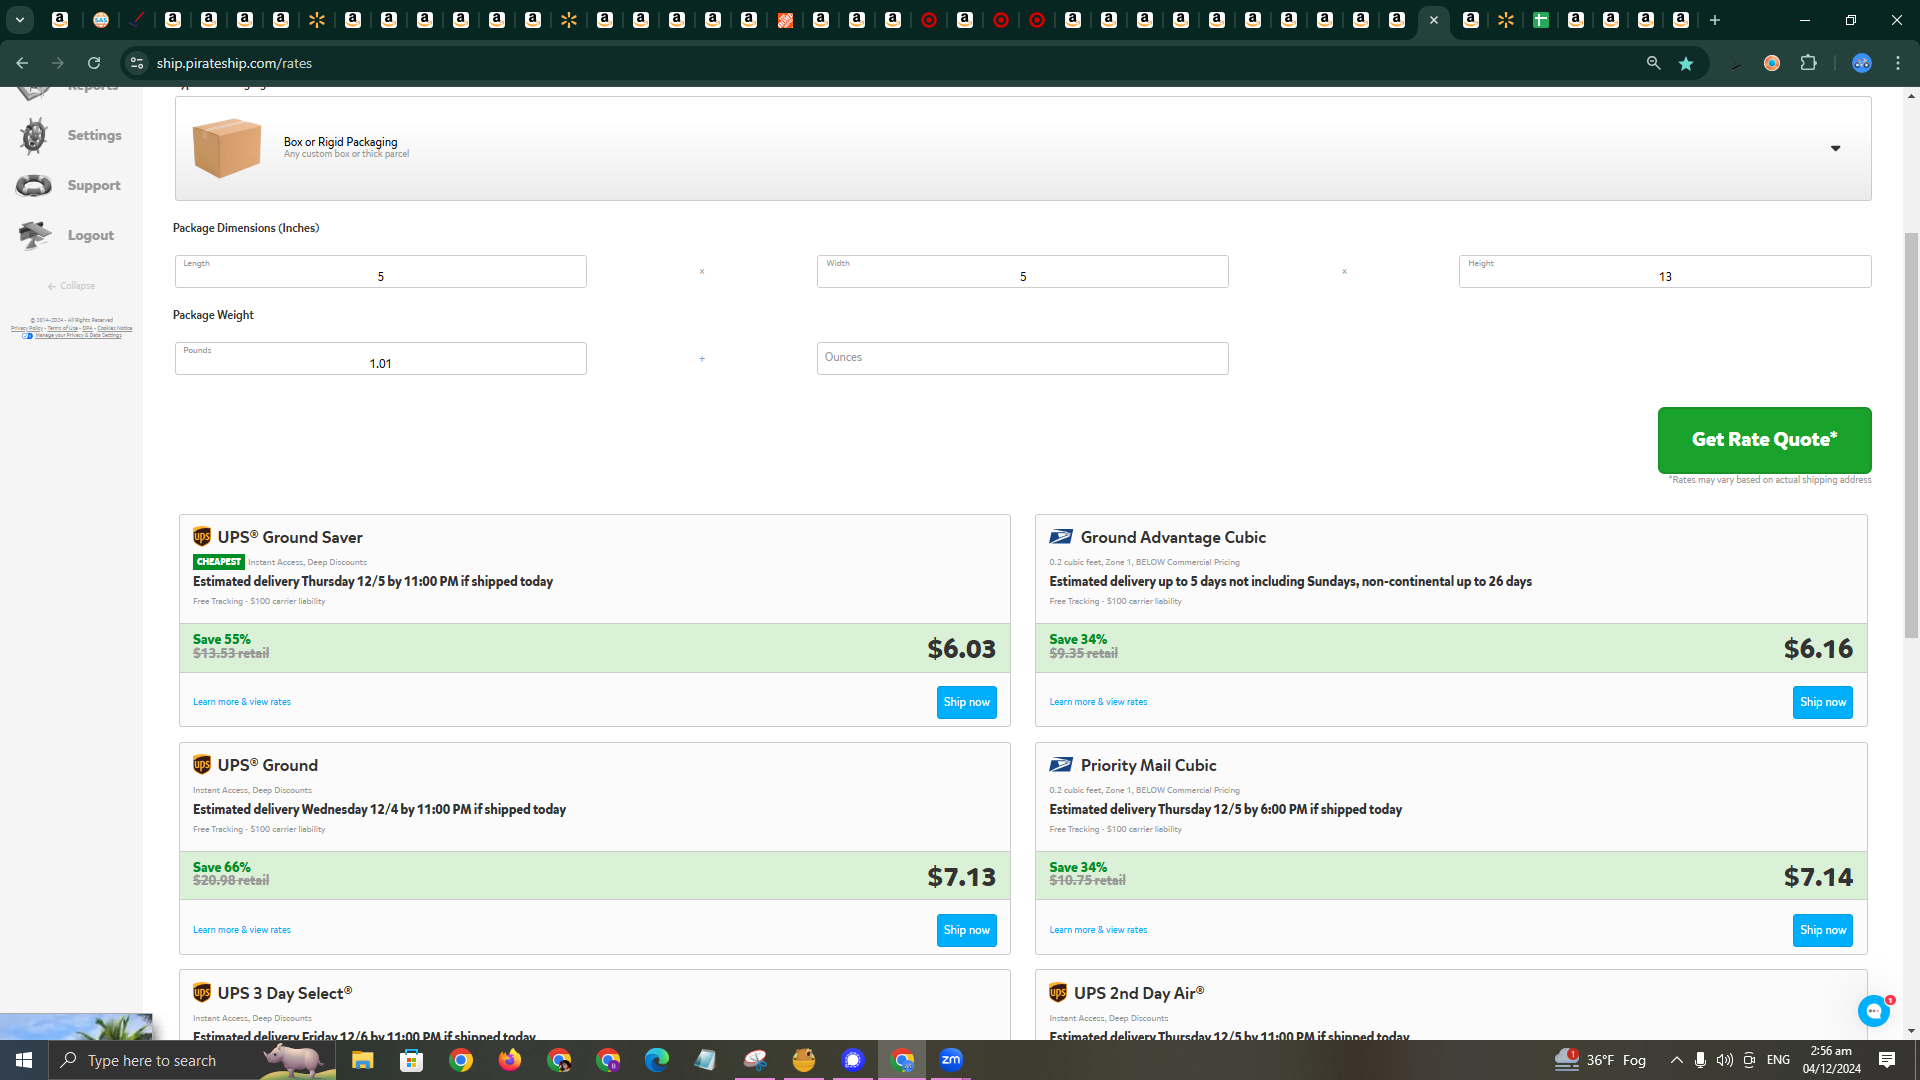The image size is (1920, 1080).
Task: Click the cardboard box packaging image
Action: [x=227, y=148]
